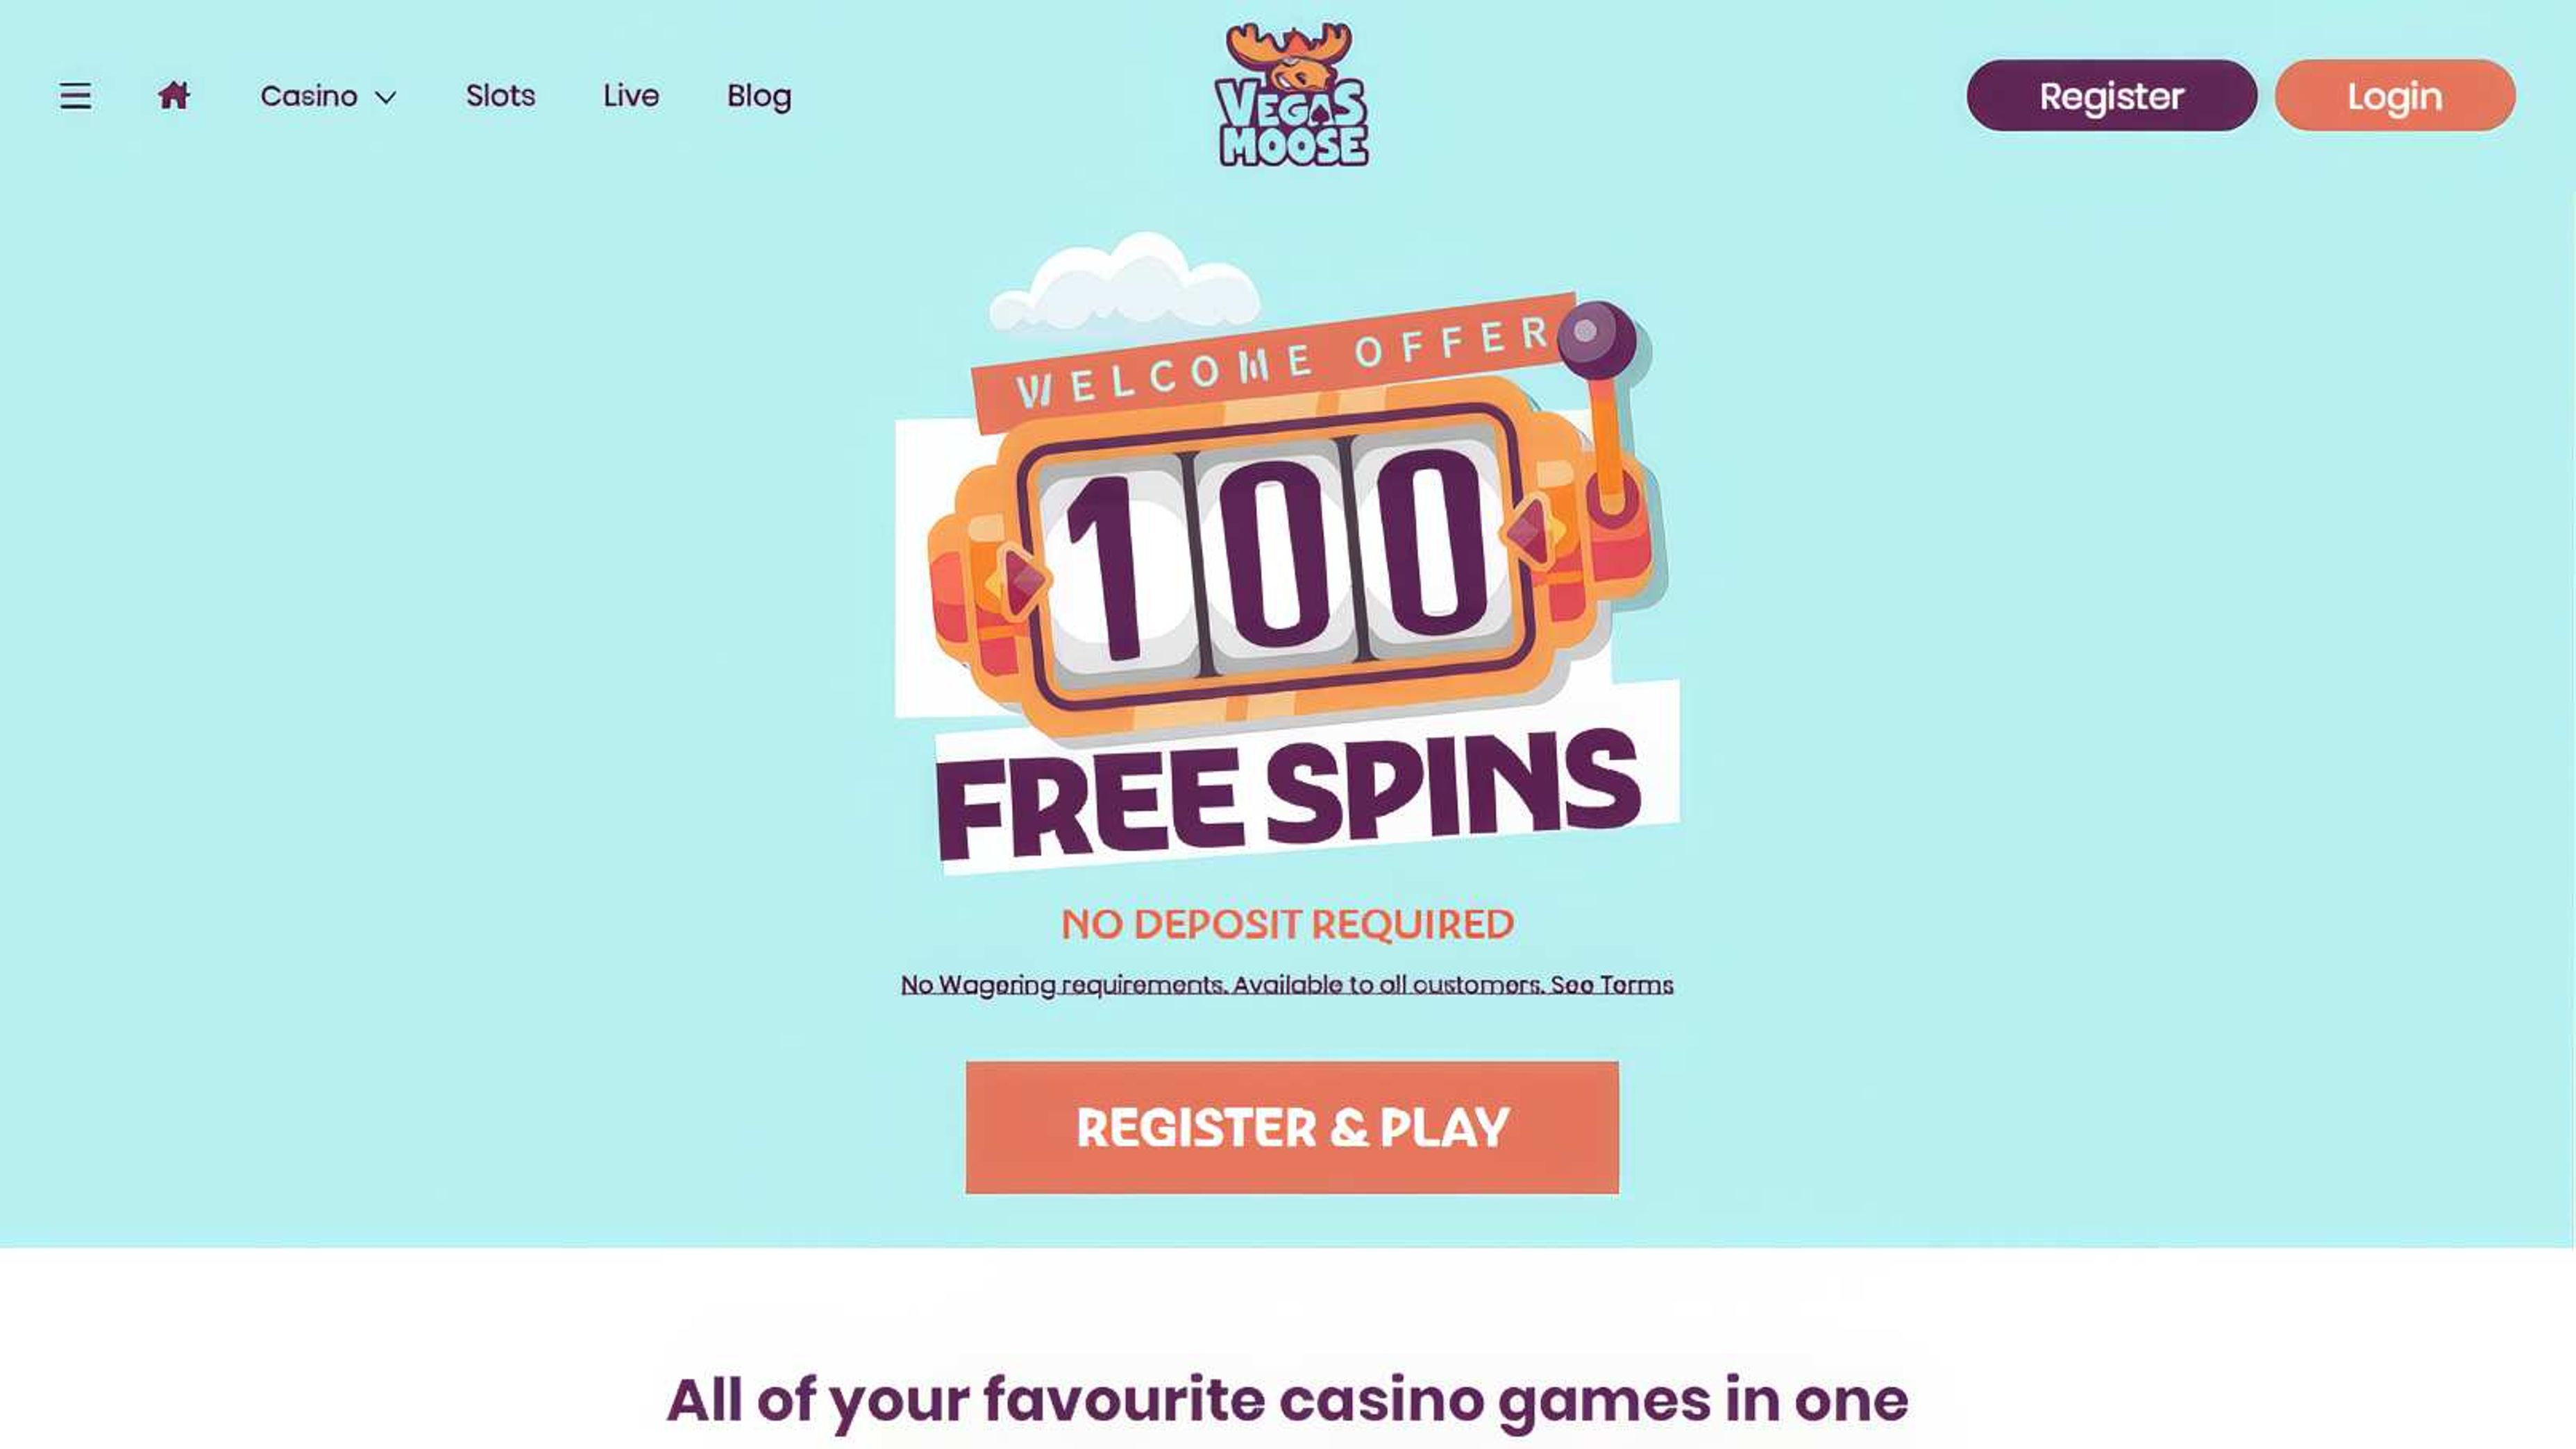Image resolution: width=2576 pixels, height=1449 pixels.
Task: Click the Register button
Action: point(2111,95)
